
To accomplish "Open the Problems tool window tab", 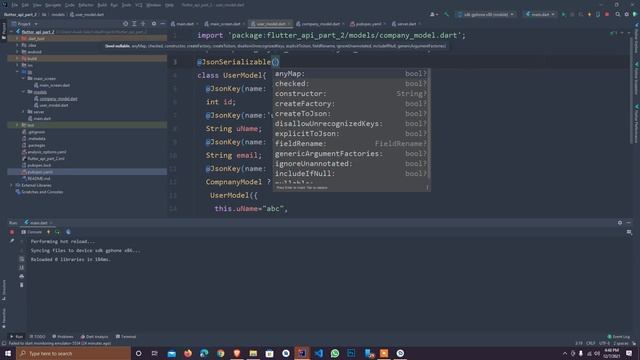I will coord(62,337).
